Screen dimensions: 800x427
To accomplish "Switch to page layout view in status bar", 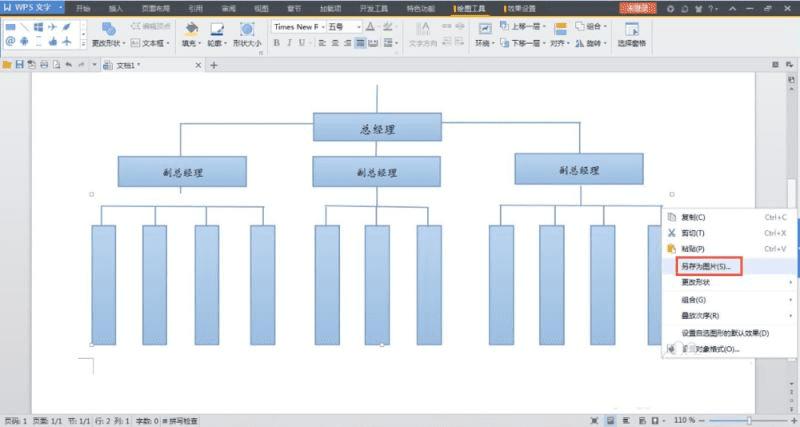I will pos(610,420).
